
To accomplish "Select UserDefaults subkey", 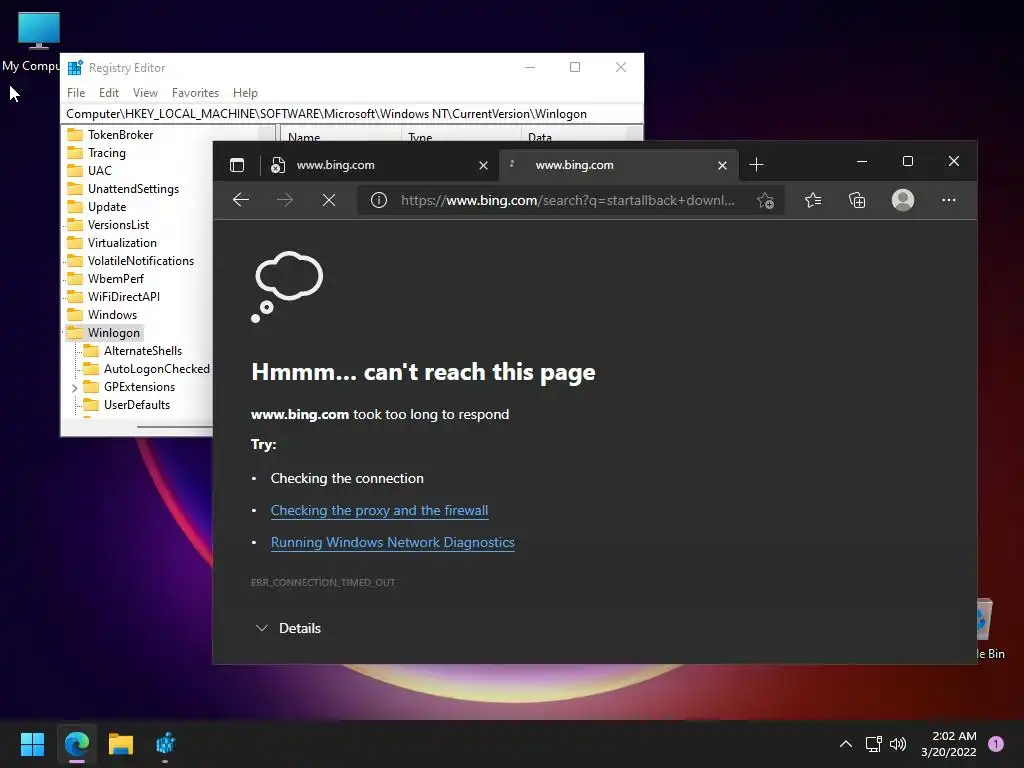I will tap(136, 405).
